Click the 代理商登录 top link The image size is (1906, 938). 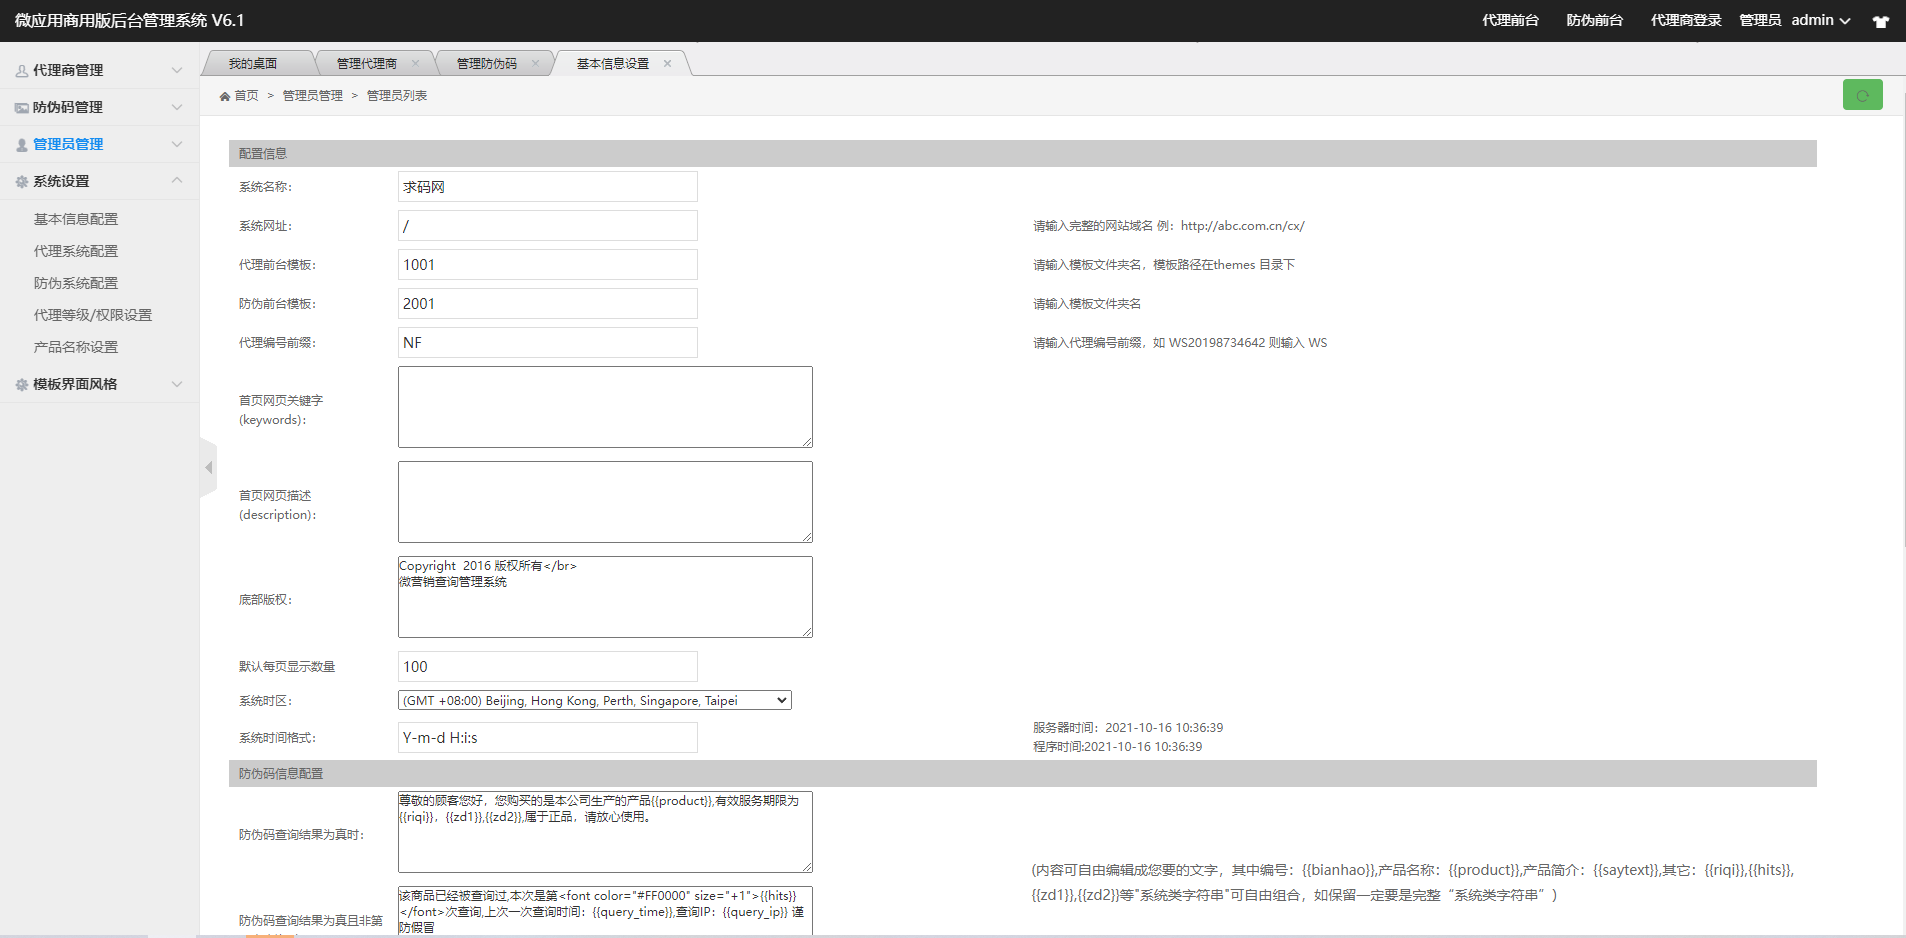[x=1686, y=20]
